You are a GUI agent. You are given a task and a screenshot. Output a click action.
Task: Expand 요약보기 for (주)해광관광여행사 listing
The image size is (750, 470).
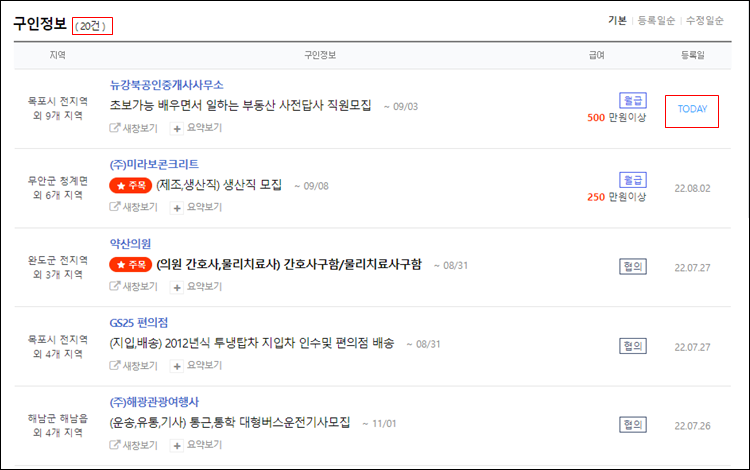point(197,445)
